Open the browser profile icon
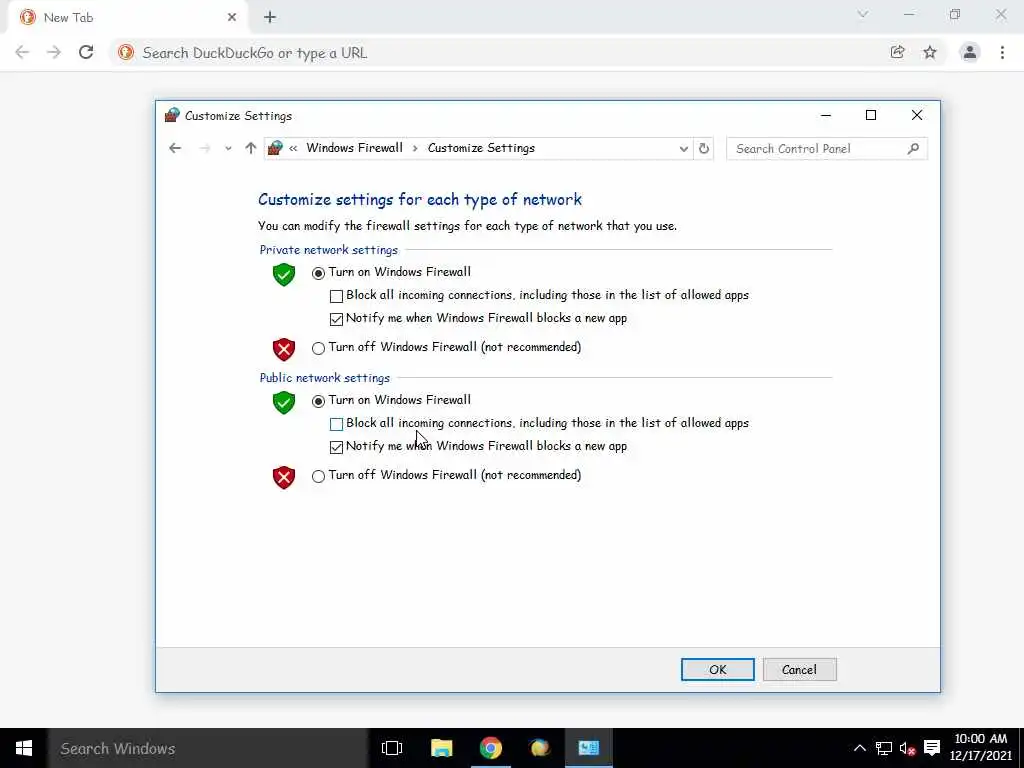Screen dimensions: 1024x768 click(x=970, y=52)
